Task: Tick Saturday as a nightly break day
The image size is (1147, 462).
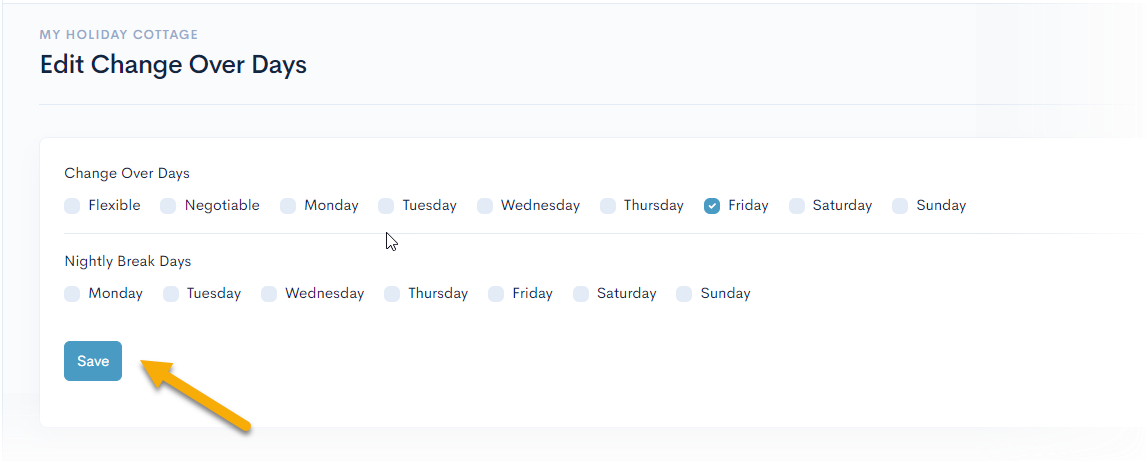Action: click(581, 294)
